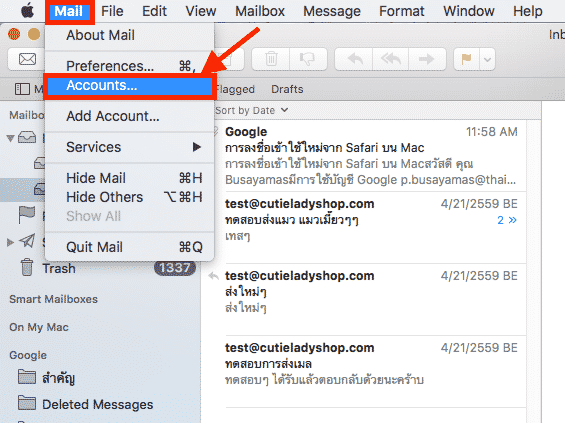Select Accounts... in the Mail menu
Viewport: 565px width, 423px height.
129,86
